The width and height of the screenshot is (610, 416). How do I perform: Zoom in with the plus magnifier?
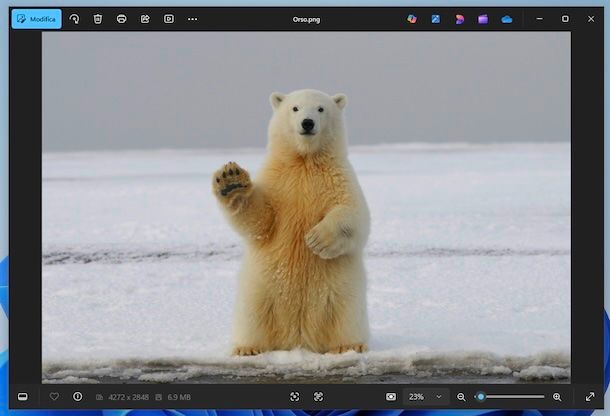pos(557,397)
